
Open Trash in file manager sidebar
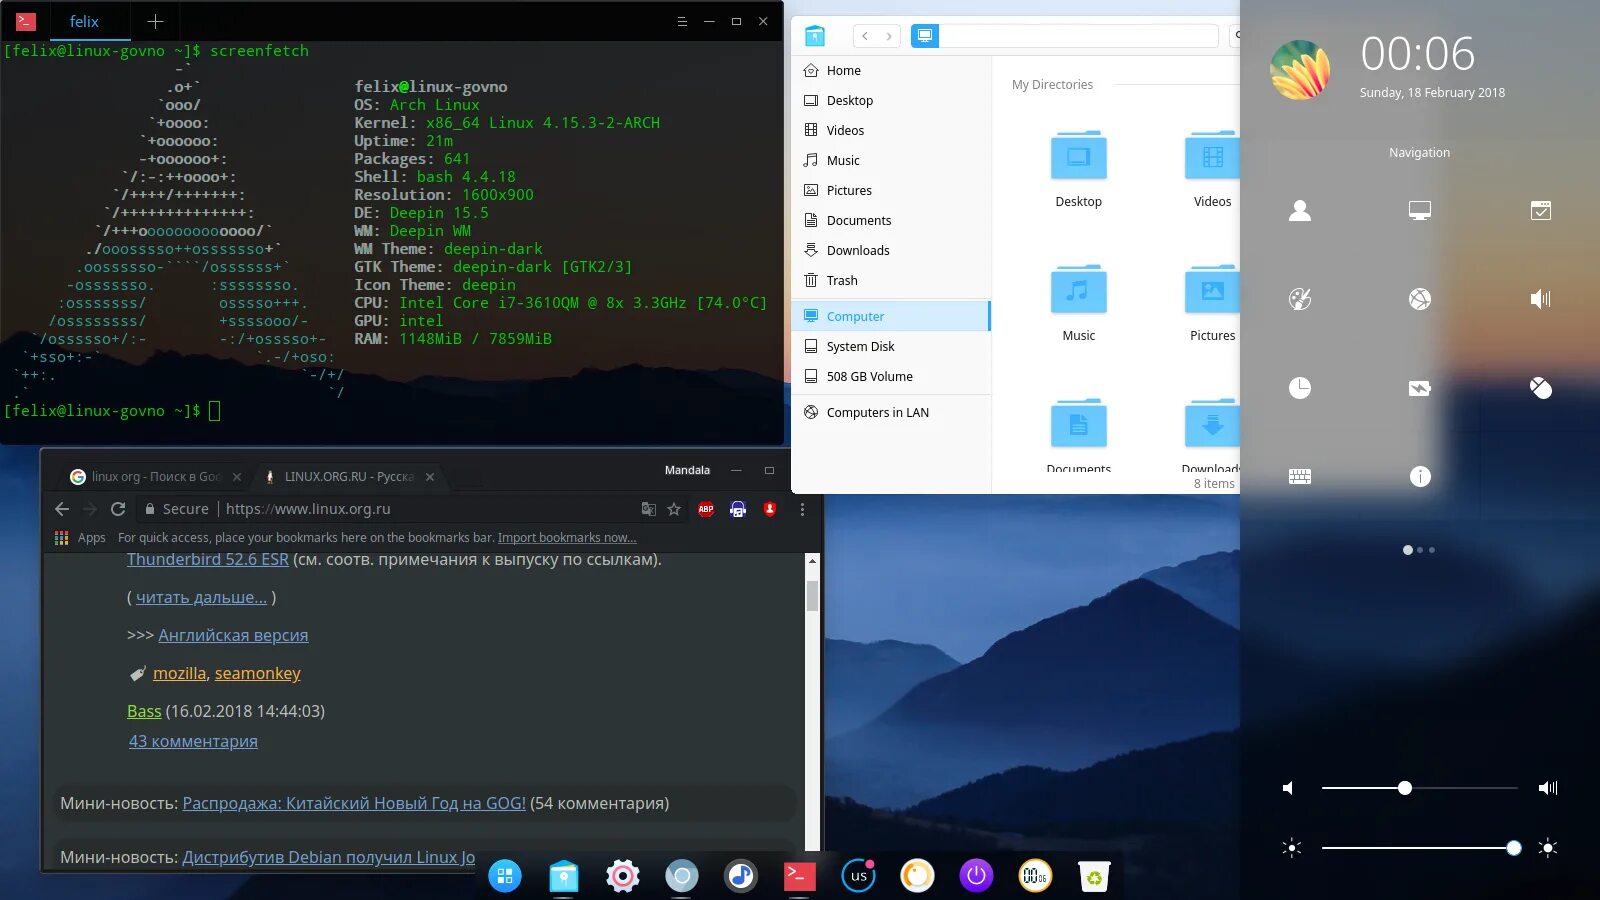891,281
